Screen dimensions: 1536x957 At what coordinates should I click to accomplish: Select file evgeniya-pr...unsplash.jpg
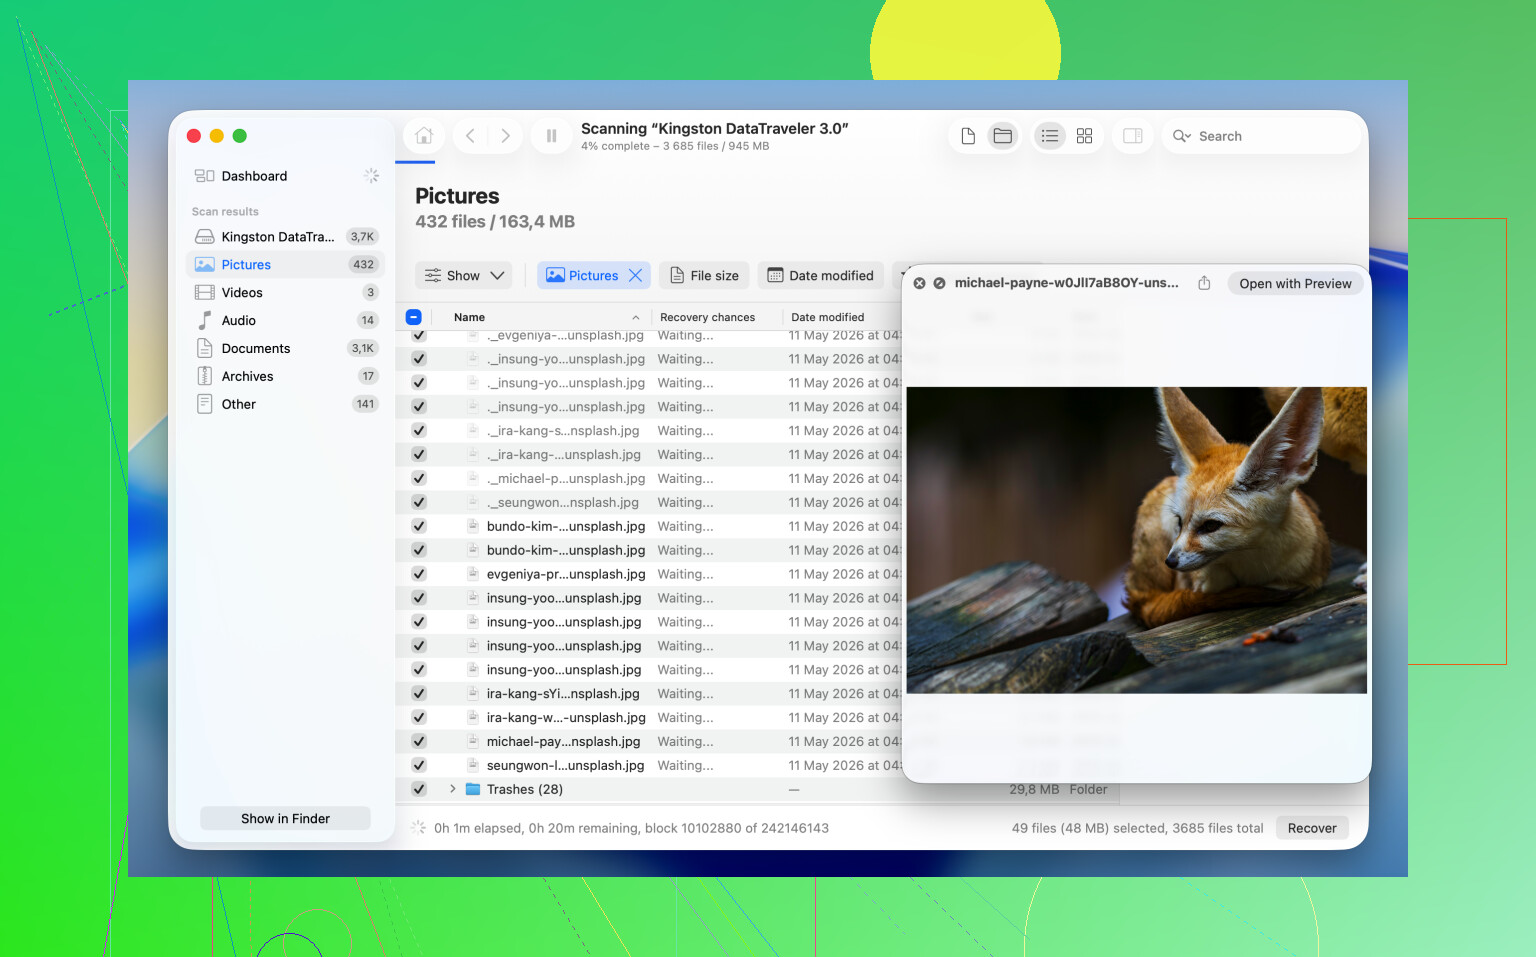click(566, 575)
